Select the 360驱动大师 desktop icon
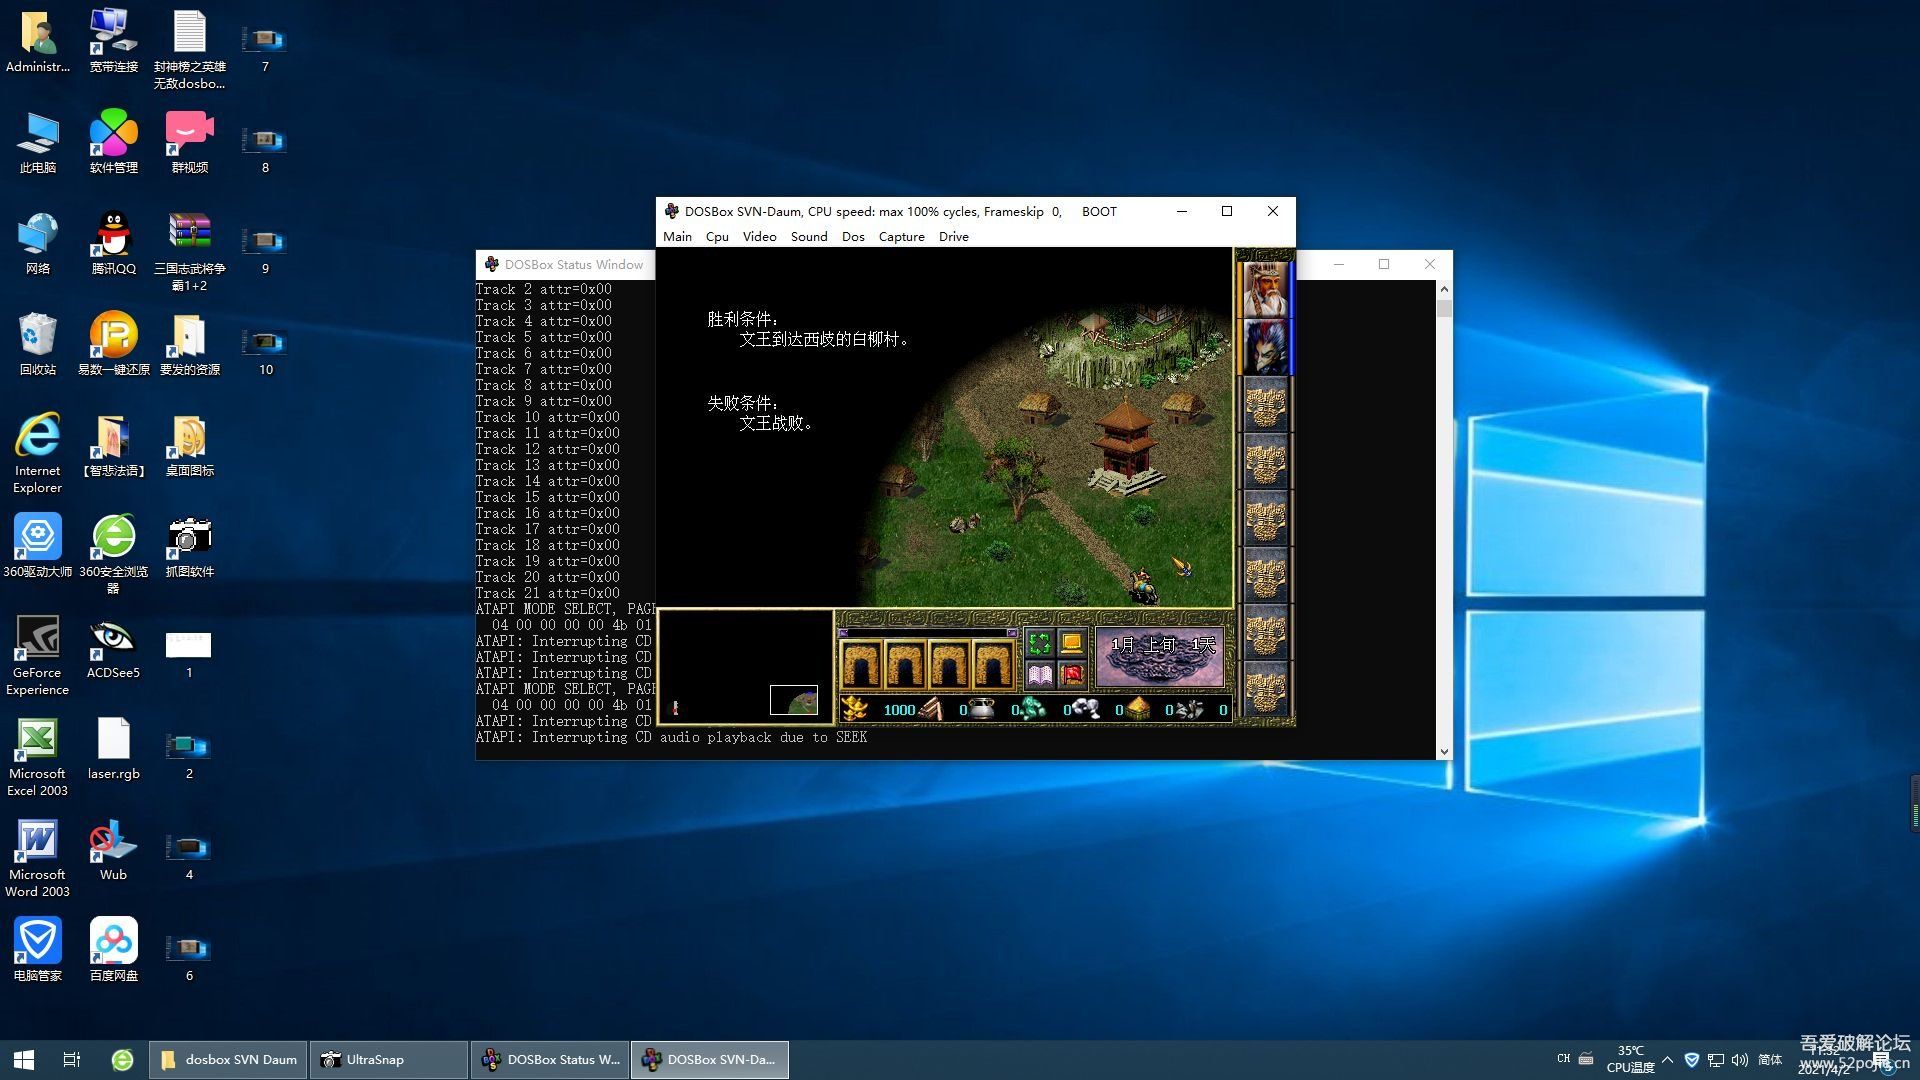This screenshot has height=1080, width=1920. (x=37, y=546)
